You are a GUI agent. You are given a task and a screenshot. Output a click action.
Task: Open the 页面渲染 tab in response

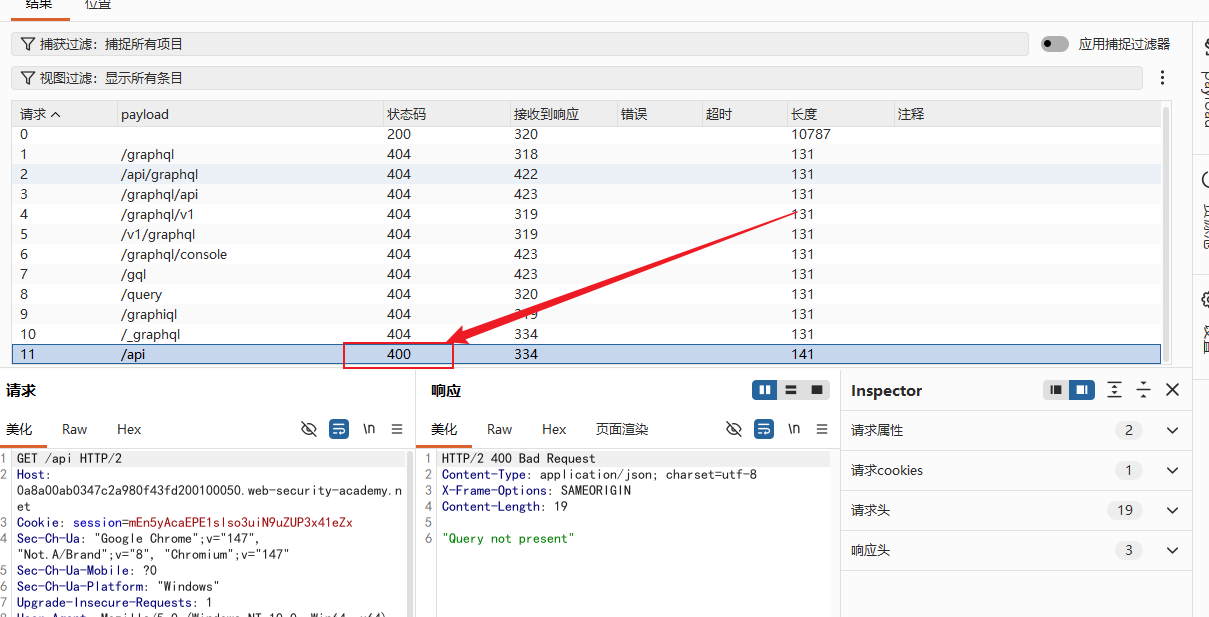pos(622,429)
